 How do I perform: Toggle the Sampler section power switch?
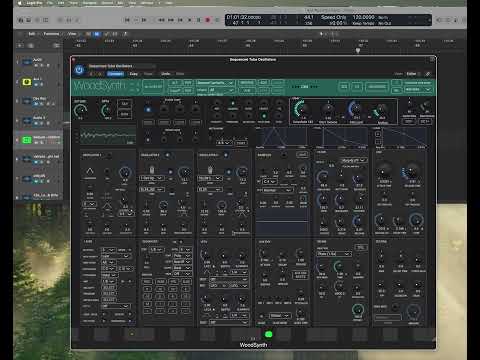283,155
